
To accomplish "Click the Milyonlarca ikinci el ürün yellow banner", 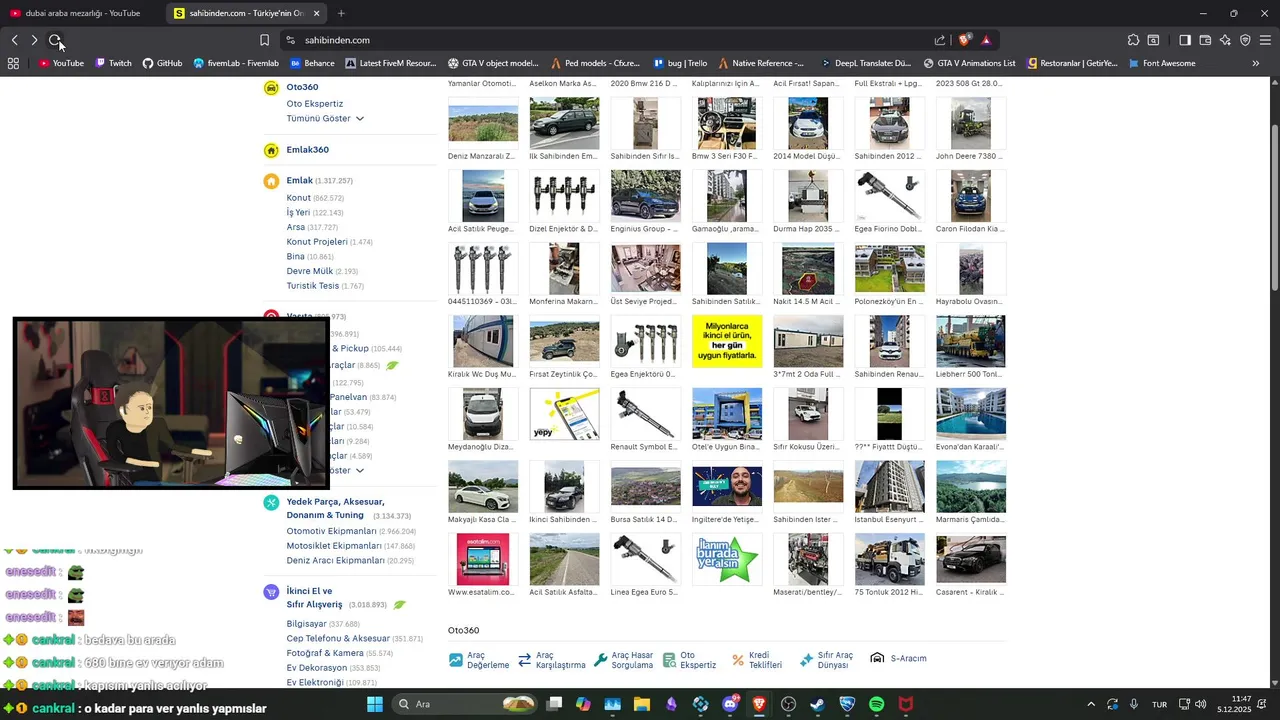I will click(727, 341).
